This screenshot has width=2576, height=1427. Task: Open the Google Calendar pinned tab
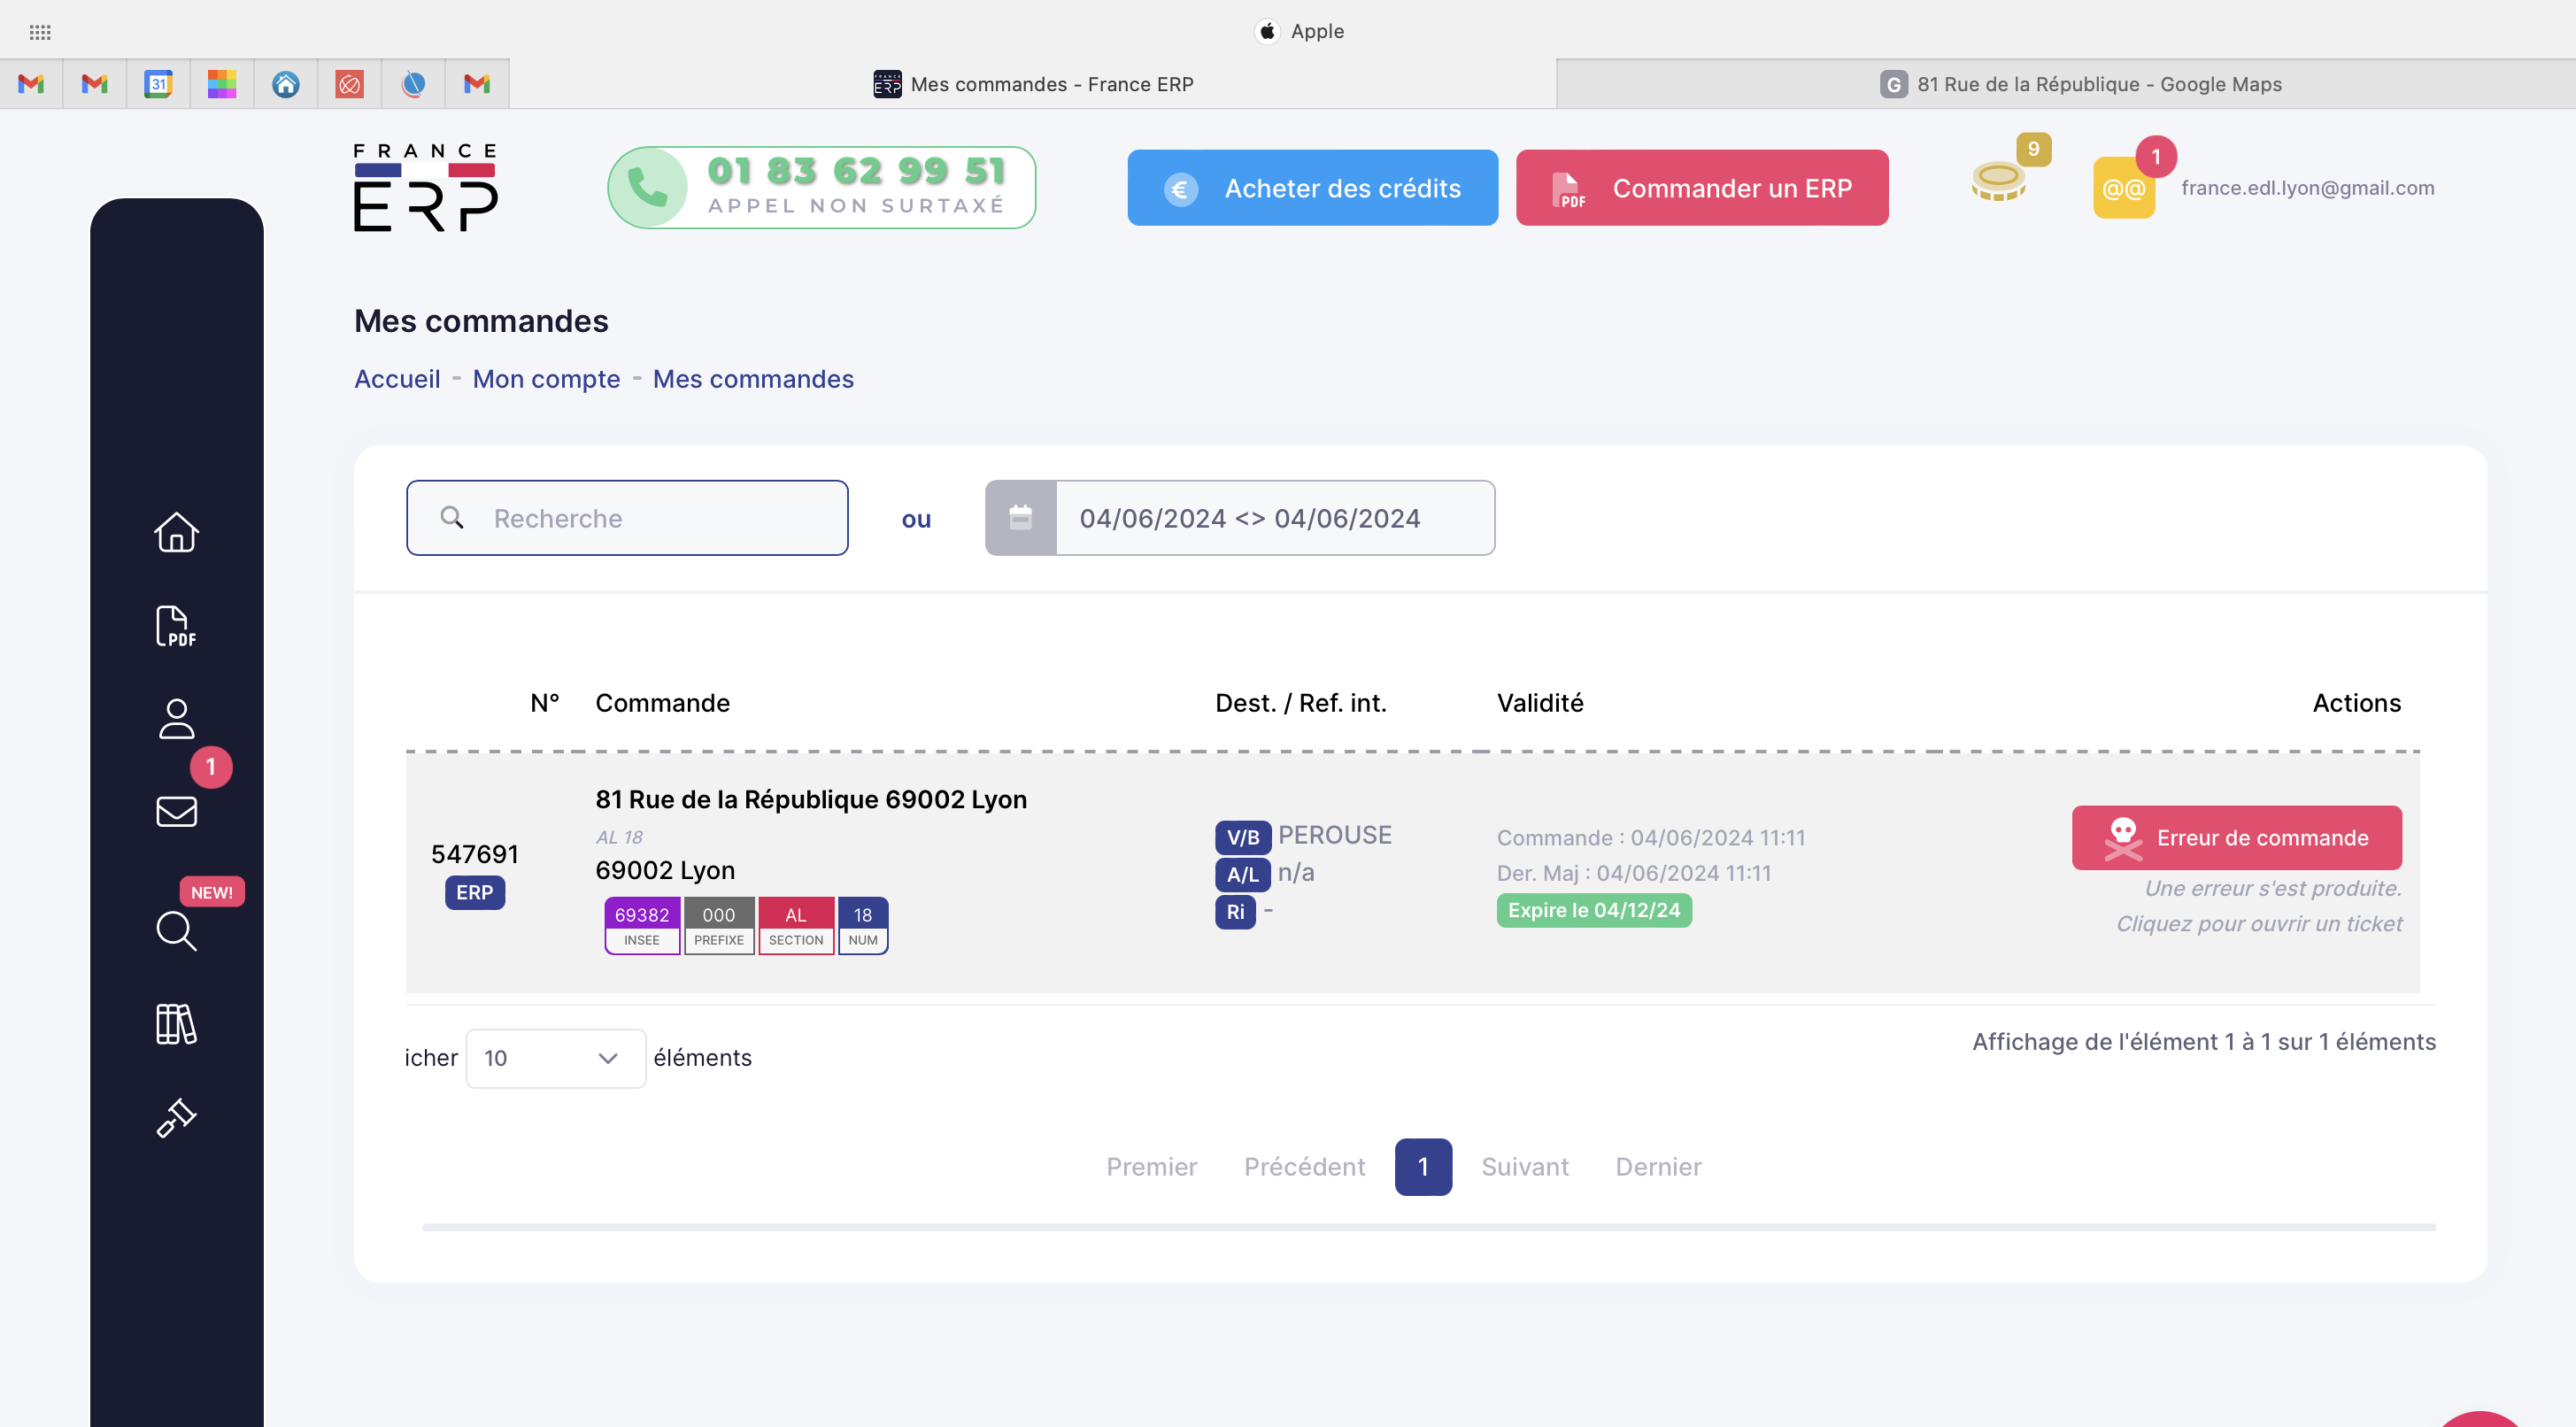pyautogui.click(x=158, y=84)
